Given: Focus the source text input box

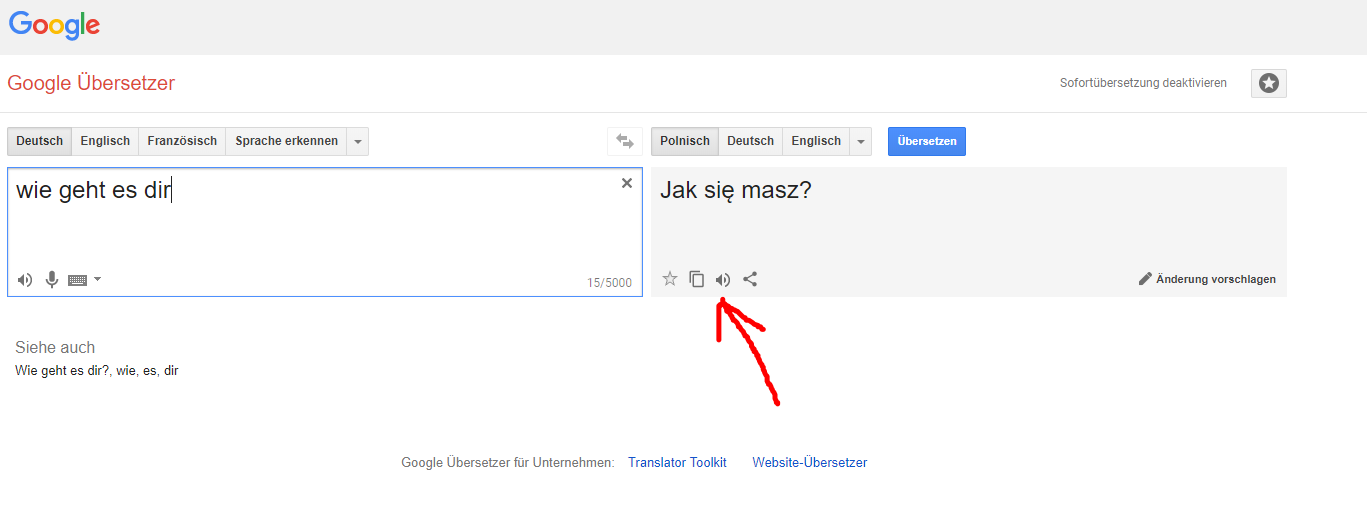Looking at the screenshot, I should 325,232.
